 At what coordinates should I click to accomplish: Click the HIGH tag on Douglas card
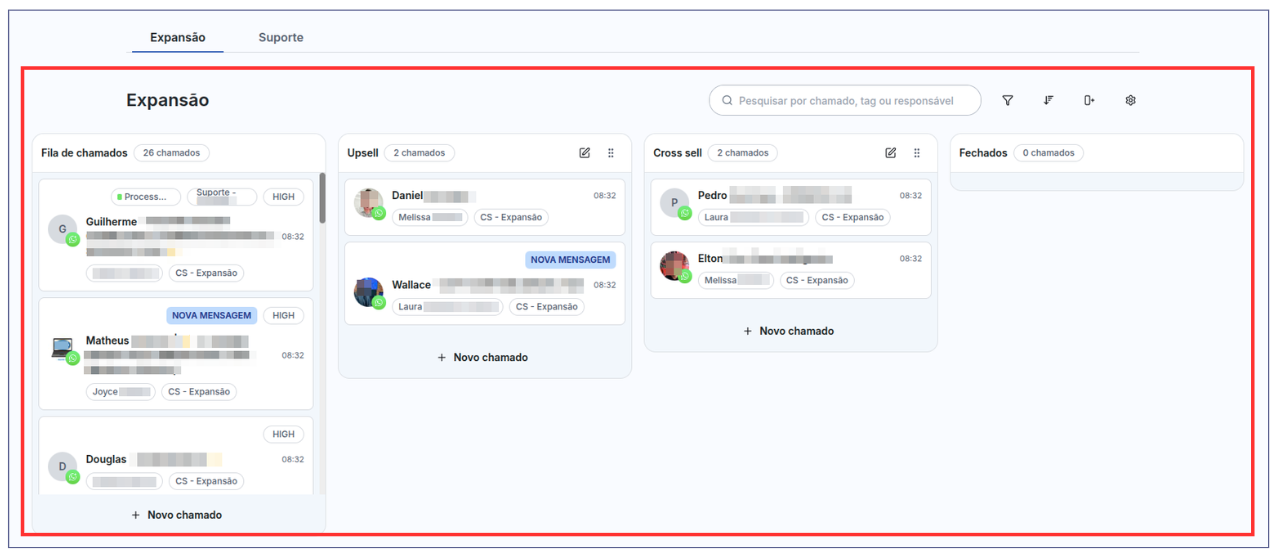(283, 434)
